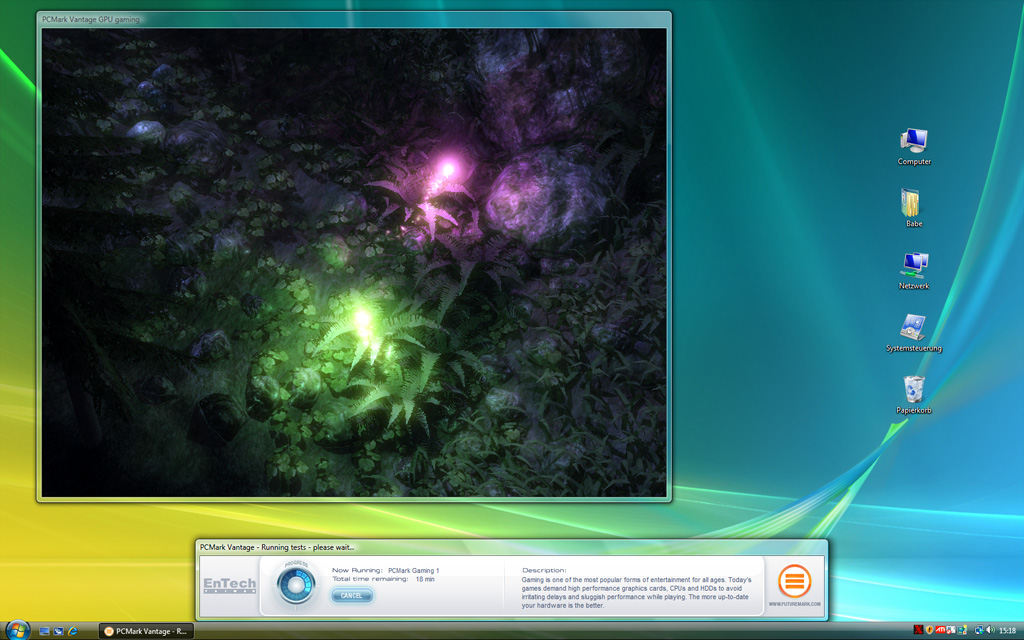The height and width of the screenshot is (640, 1024).
Task: Click the www.futuremark.com link text
Action: (795, 605)
